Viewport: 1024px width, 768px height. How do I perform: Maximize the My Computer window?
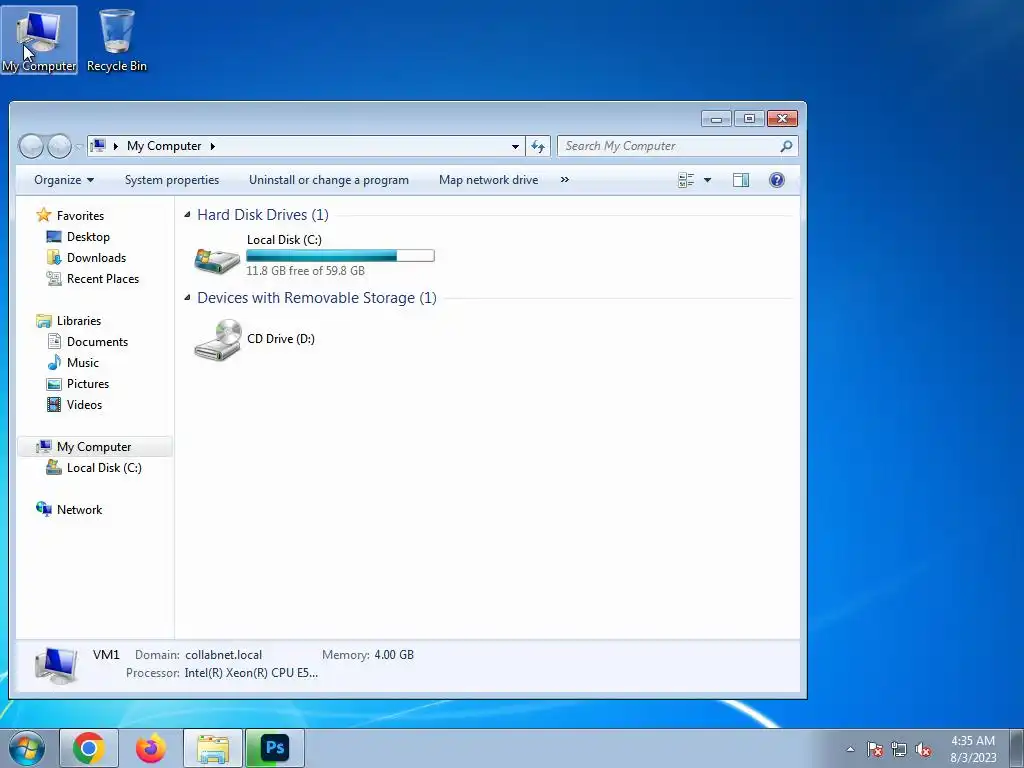[749, 118]
